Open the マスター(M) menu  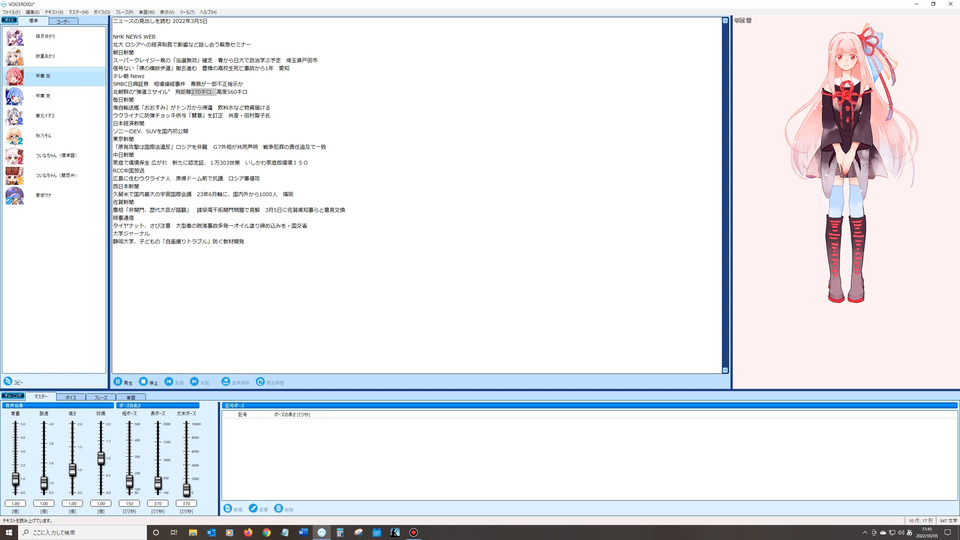click(x=78, y=12)
